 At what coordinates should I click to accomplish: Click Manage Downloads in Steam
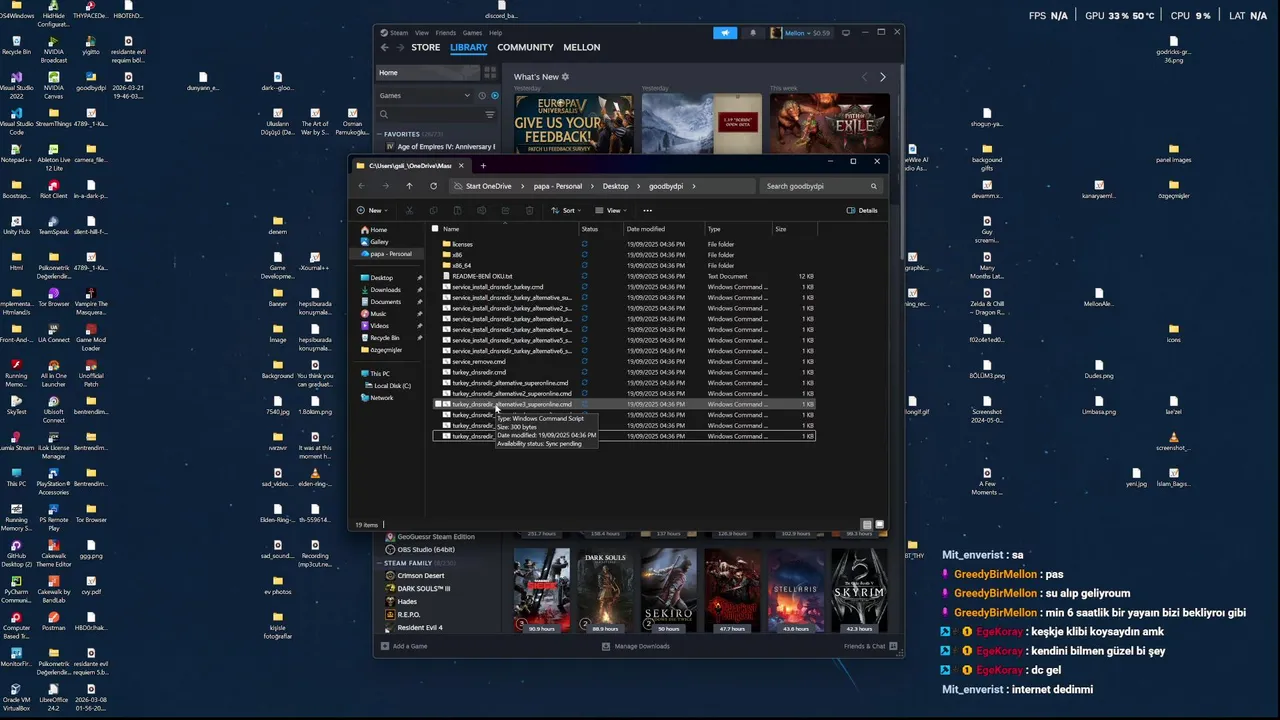tap(636, 646)
